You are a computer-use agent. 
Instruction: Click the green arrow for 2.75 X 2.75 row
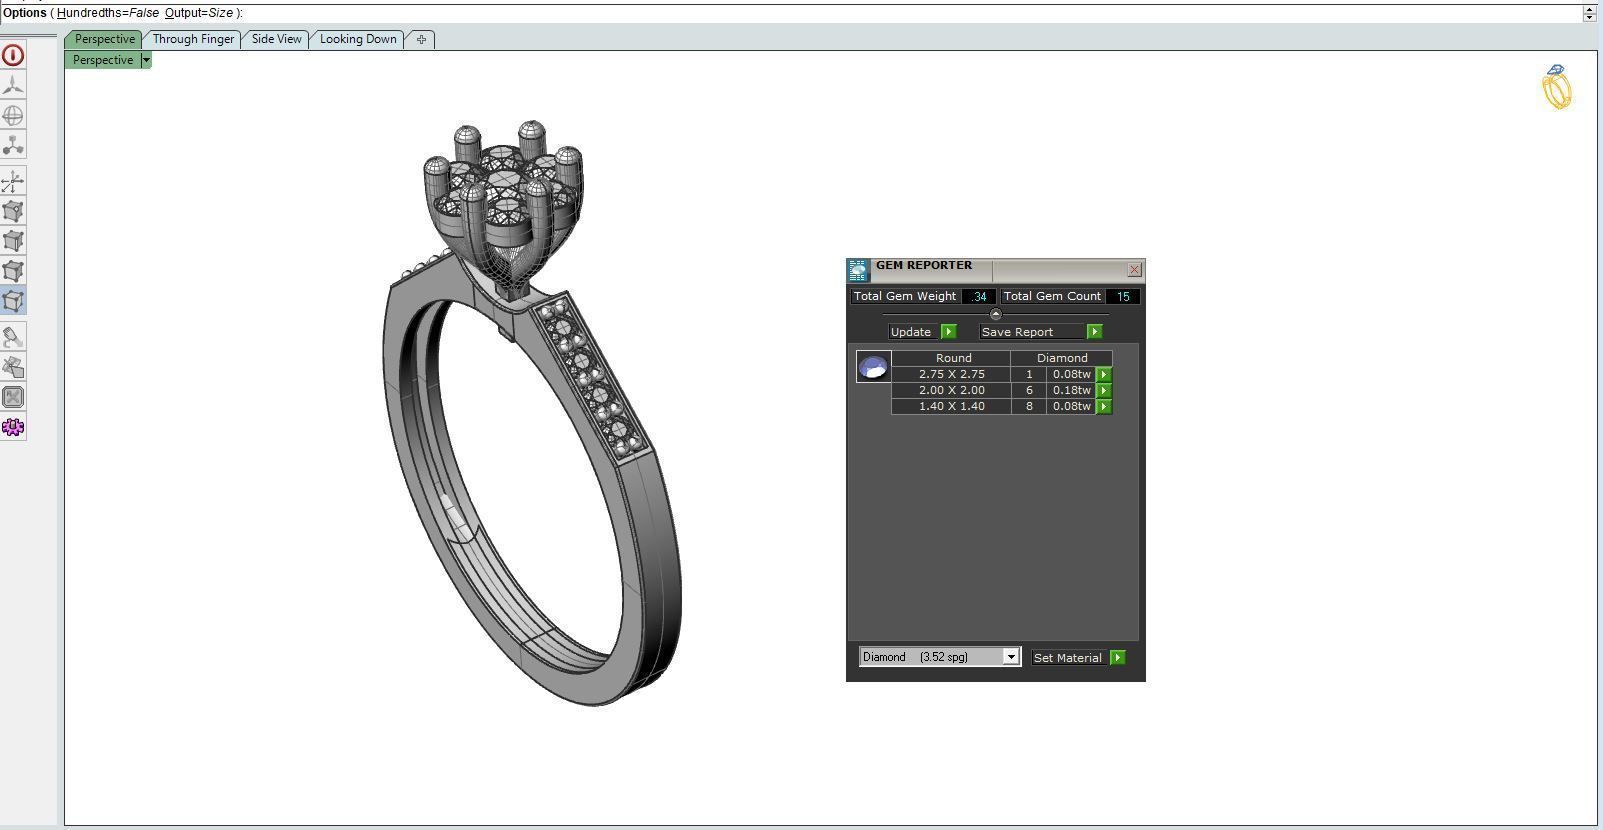[1104, 375]
